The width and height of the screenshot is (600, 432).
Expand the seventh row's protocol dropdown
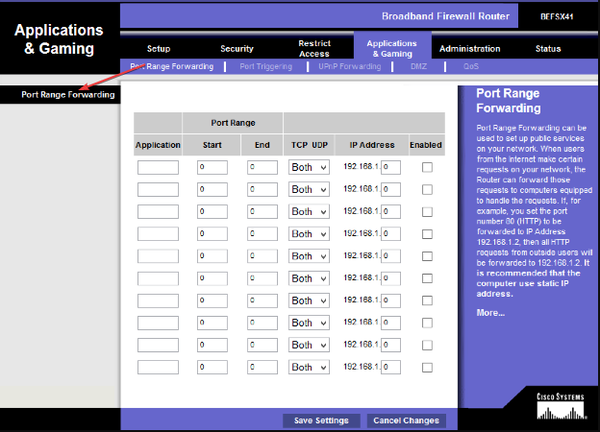(x=309, y=300)
